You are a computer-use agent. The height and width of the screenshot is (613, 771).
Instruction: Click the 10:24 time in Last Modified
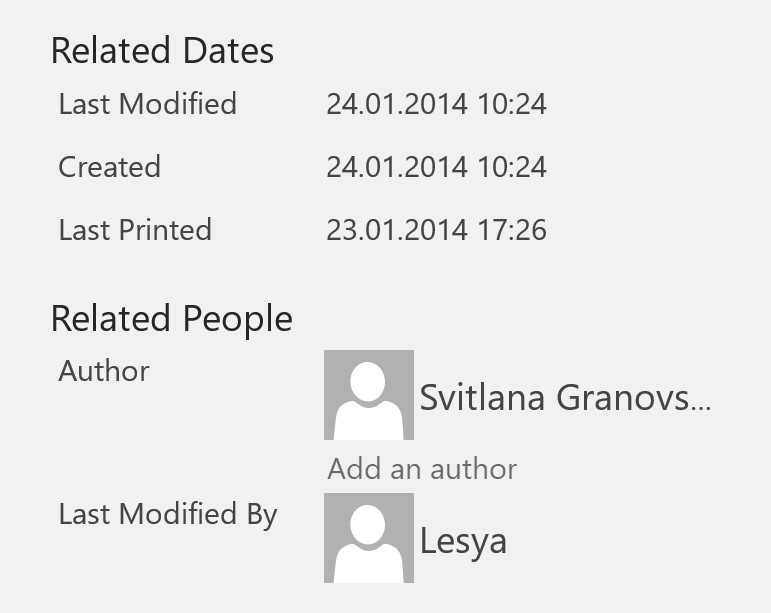point(512,104)
